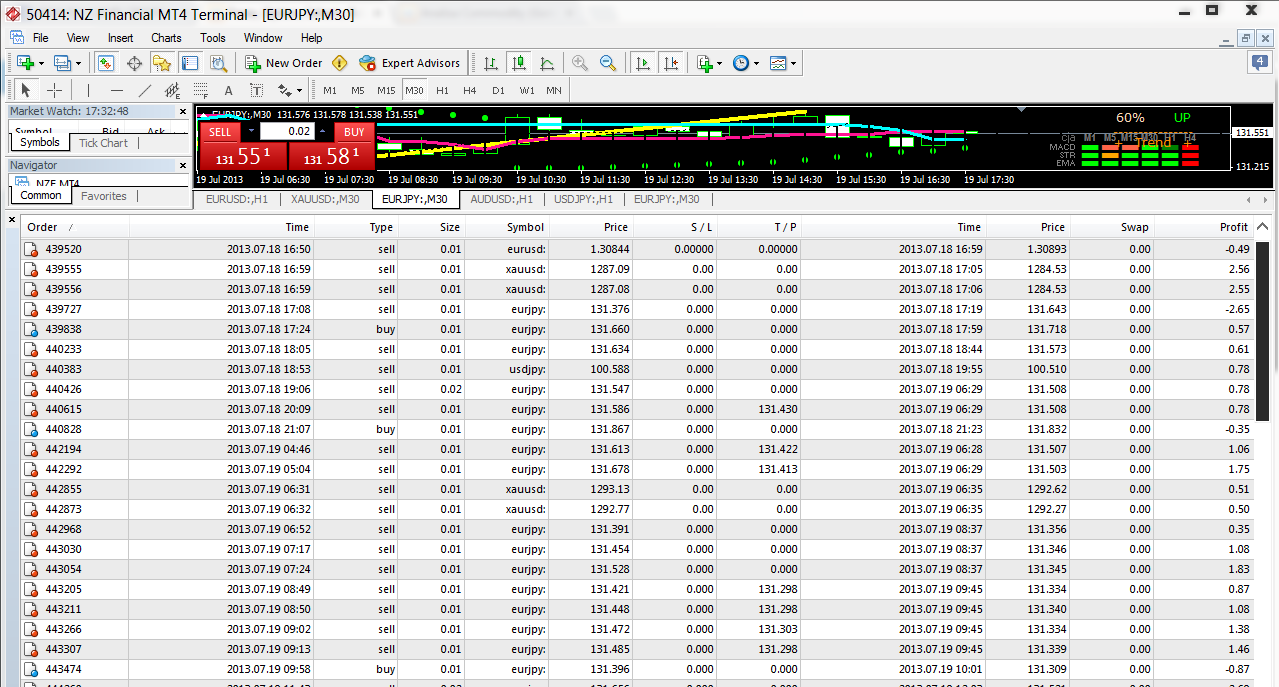1279x687 pixels.
Task: Select the Vertical Line tool
Action: point(89,90)
